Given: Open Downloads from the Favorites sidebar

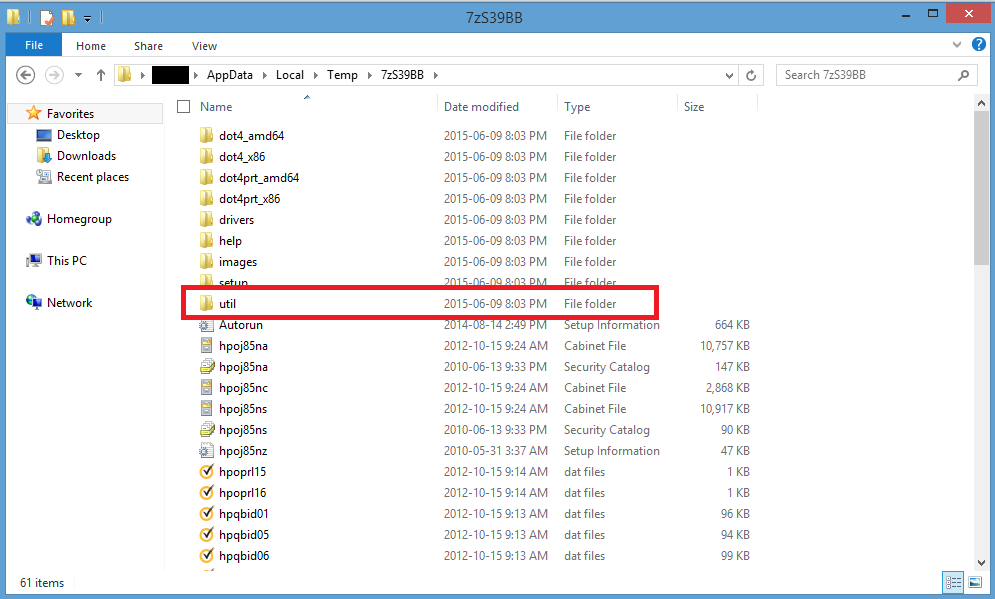Looking at the screenshot, I should tap(88, 155).
